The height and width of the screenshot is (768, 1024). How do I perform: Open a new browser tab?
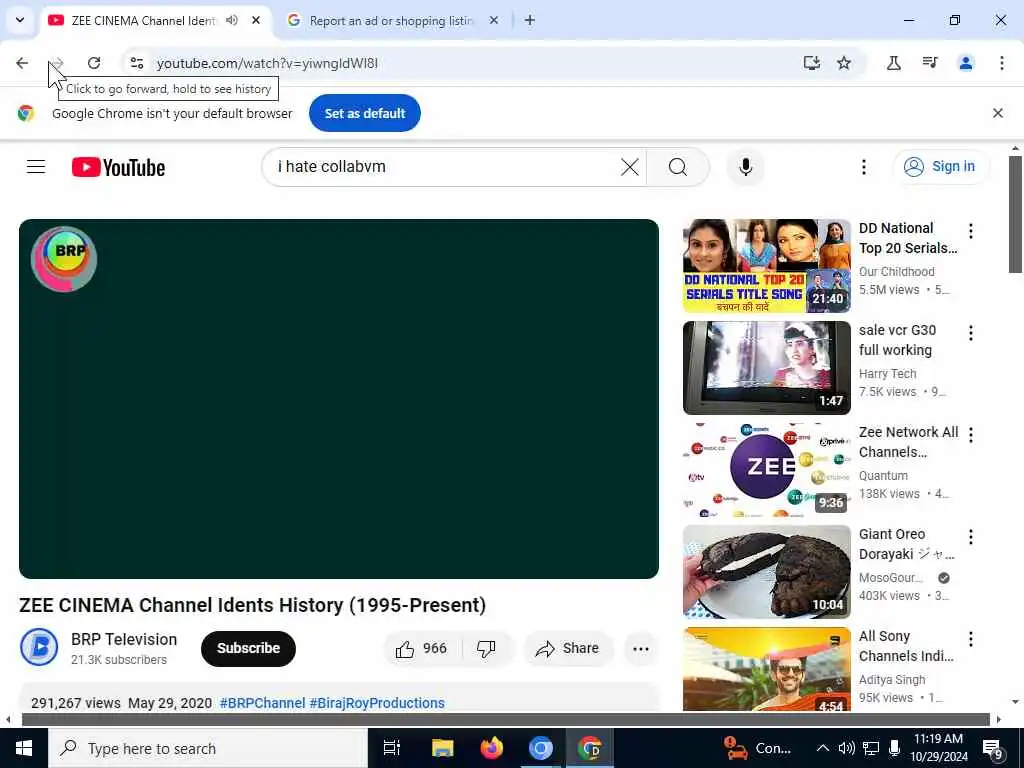click(x=530, y=20)
